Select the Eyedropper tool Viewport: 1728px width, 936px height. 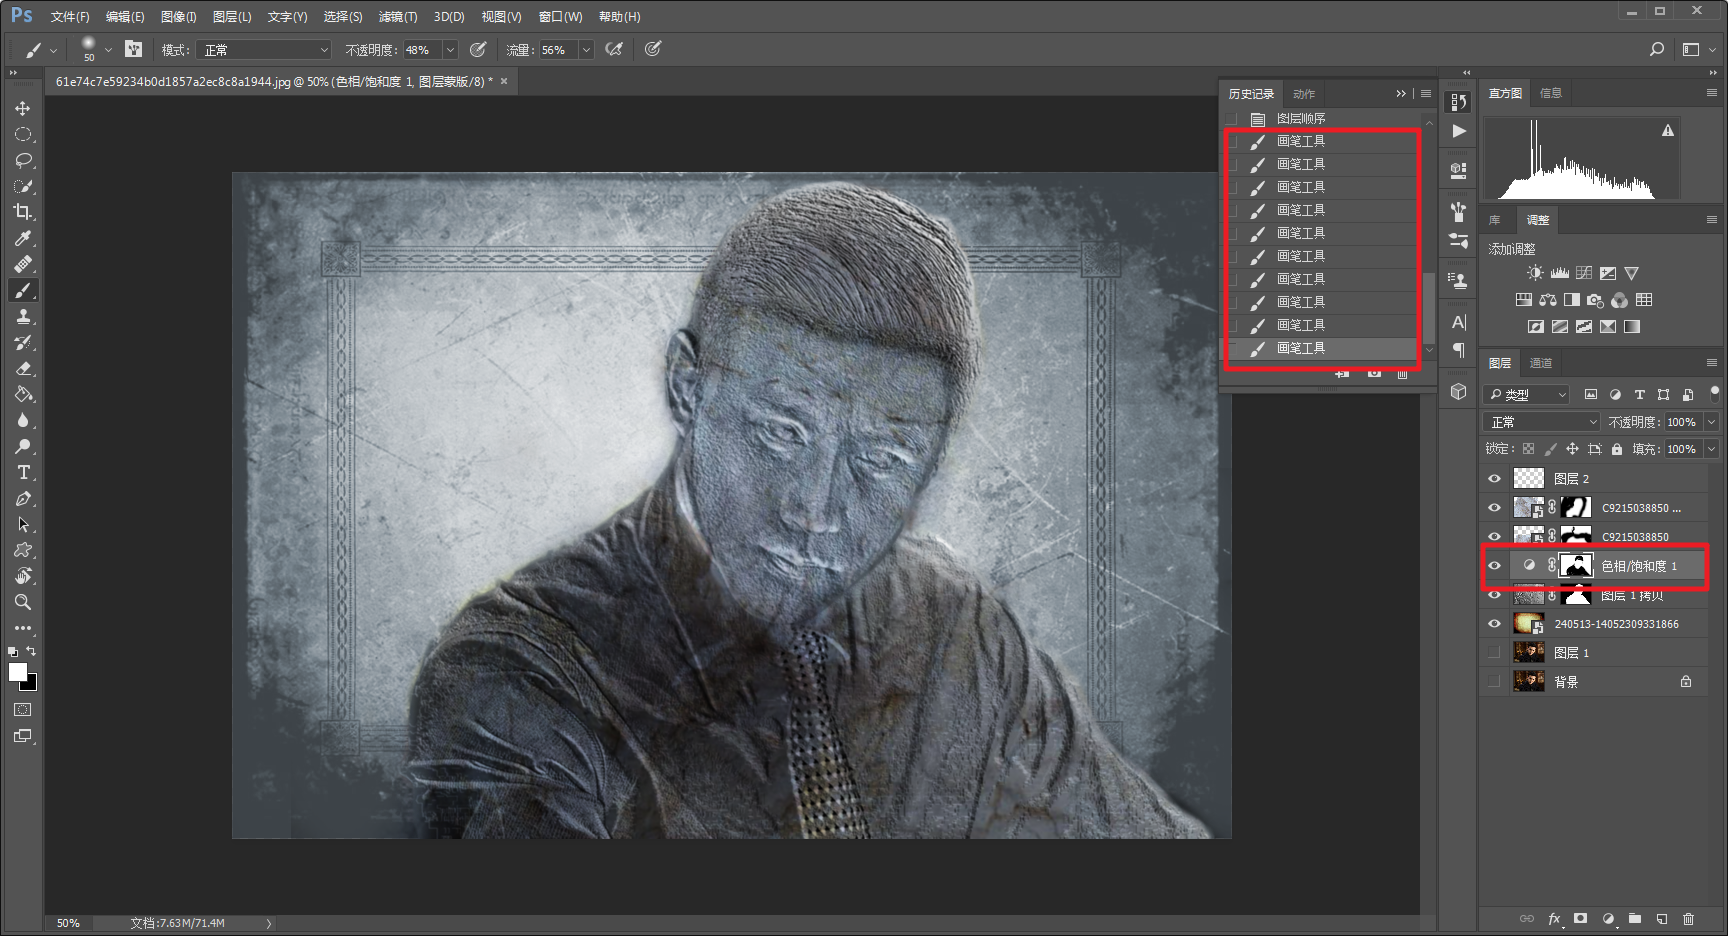point(23,238)
